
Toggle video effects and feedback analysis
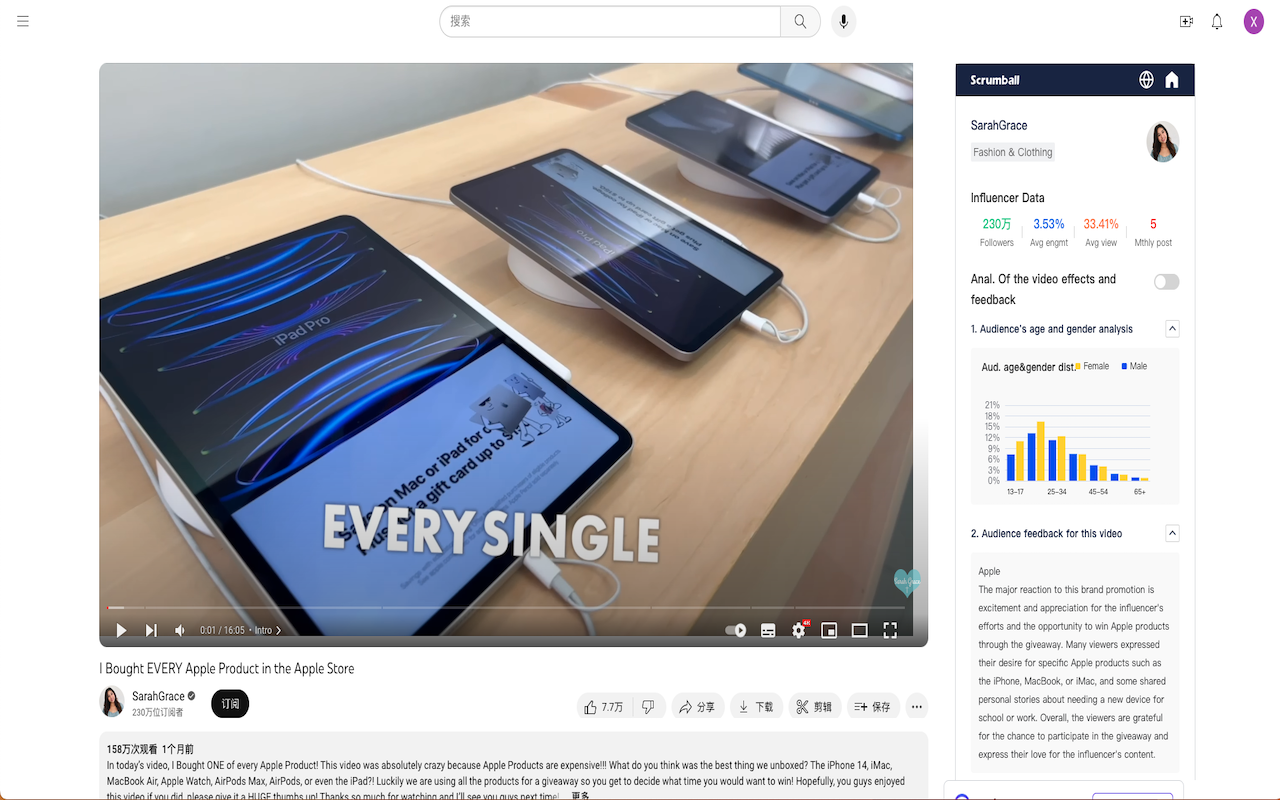pos(1166,282)
